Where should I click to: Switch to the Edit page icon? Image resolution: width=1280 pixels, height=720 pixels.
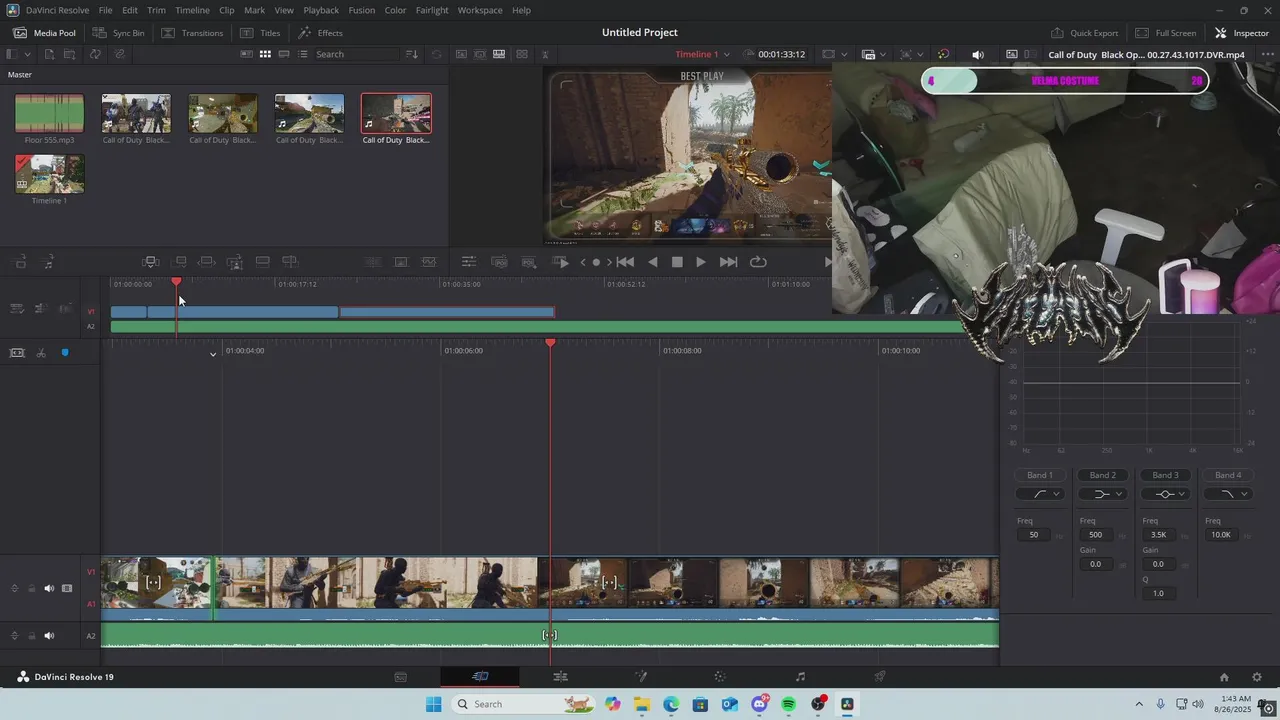click(560, 677)
